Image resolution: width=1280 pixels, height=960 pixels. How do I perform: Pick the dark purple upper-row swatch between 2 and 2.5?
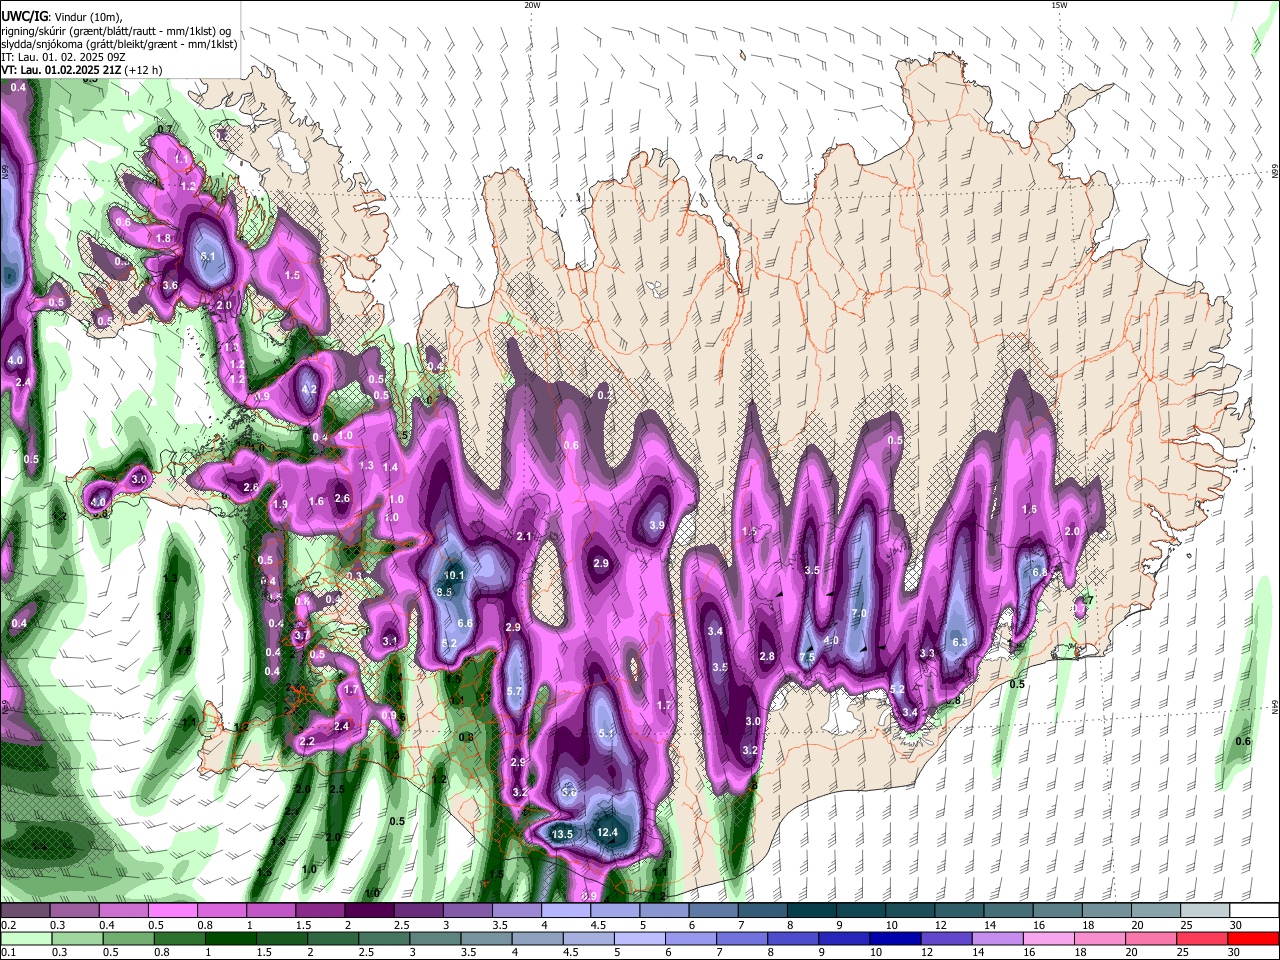tap(371, 910)
